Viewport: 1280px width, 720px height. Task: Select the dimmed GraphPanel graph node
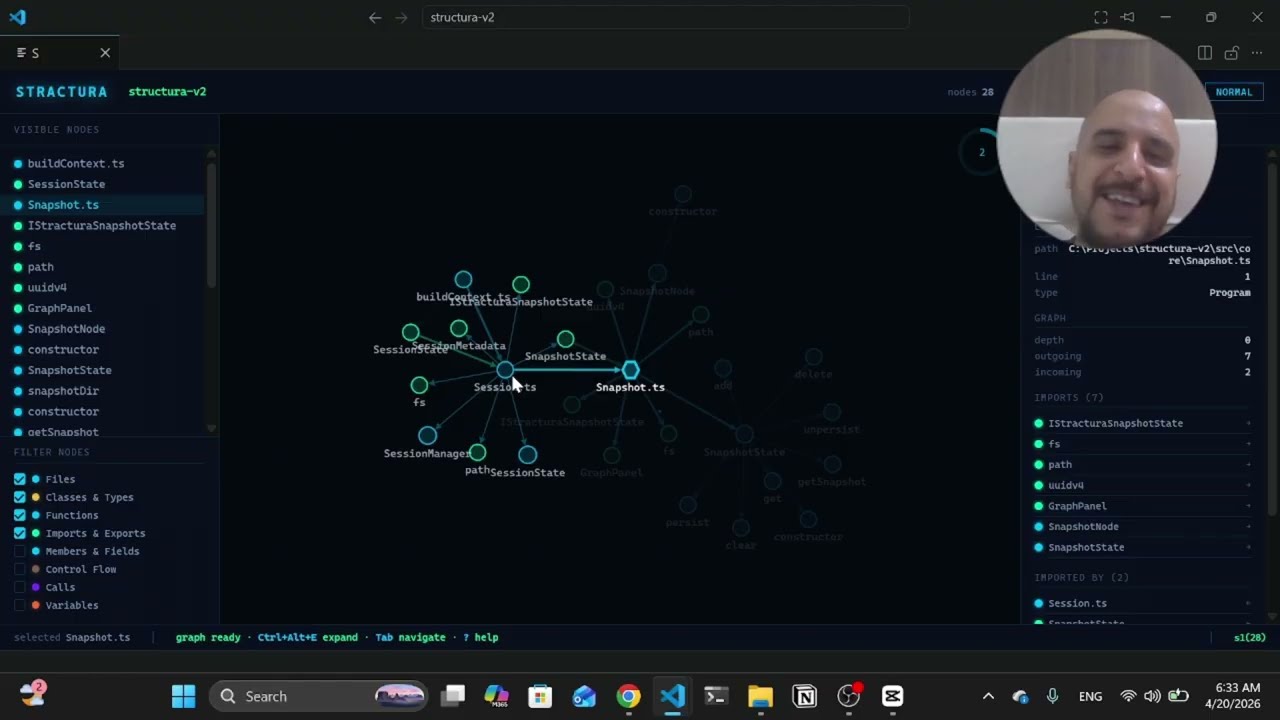(611, 455)
